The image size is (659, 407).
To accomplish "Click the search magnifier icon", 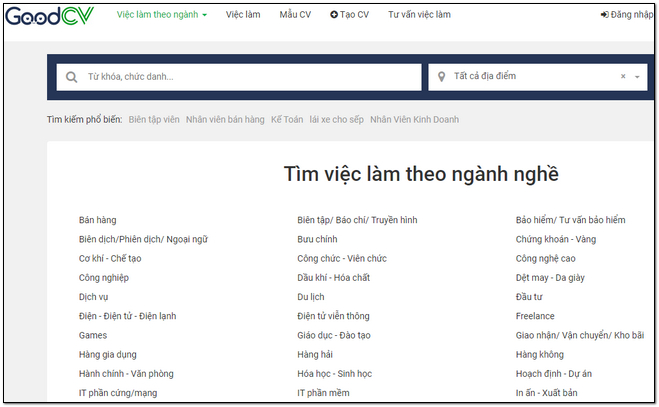I will [71, 77].
